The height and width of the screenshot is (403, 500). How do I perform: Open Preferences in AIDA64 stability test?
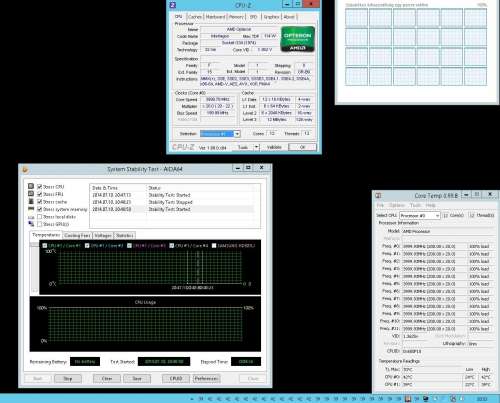(206, 379)
